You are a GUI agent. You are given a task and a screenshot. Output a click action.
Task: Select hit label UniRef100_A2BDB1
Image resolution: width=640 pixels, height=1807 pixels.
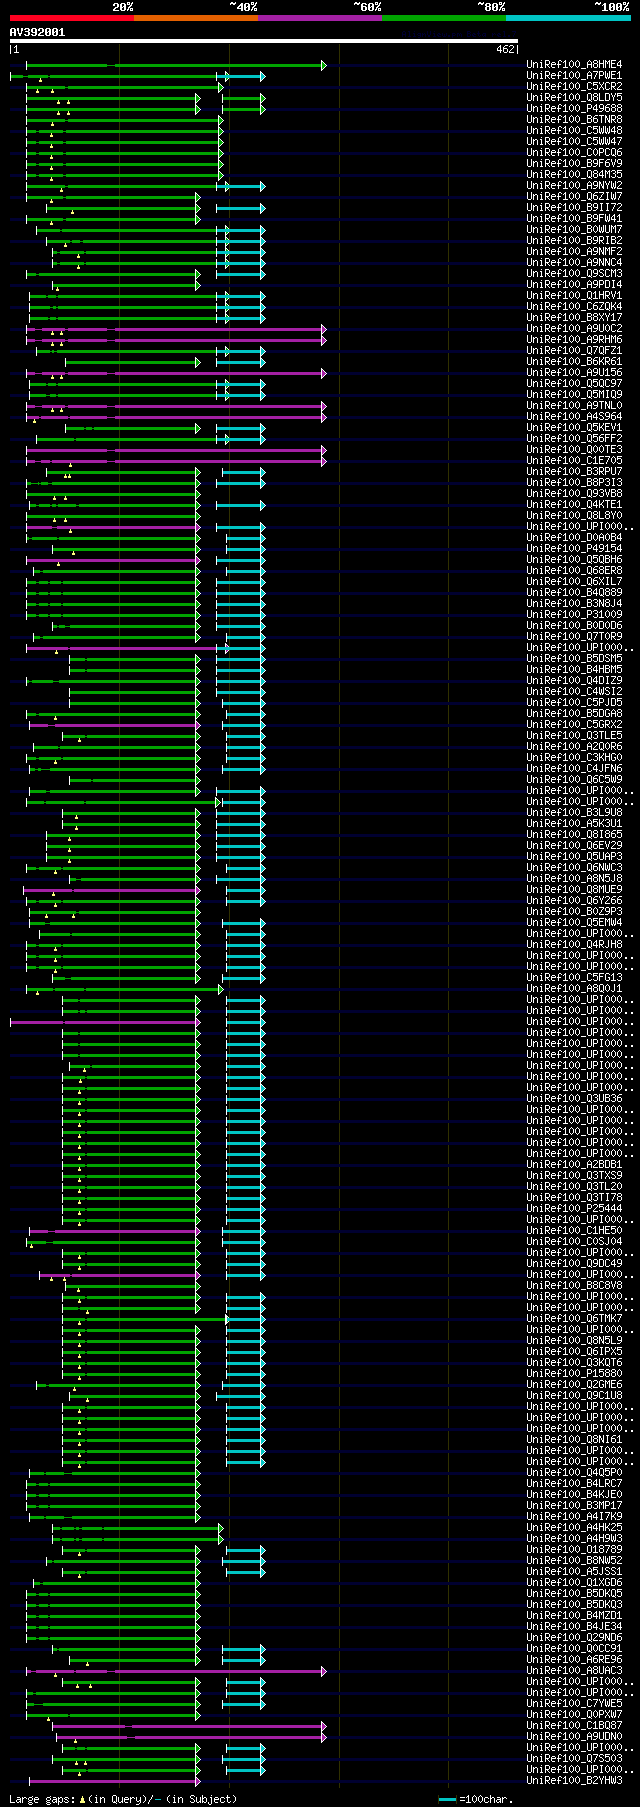click(574, 1165)
